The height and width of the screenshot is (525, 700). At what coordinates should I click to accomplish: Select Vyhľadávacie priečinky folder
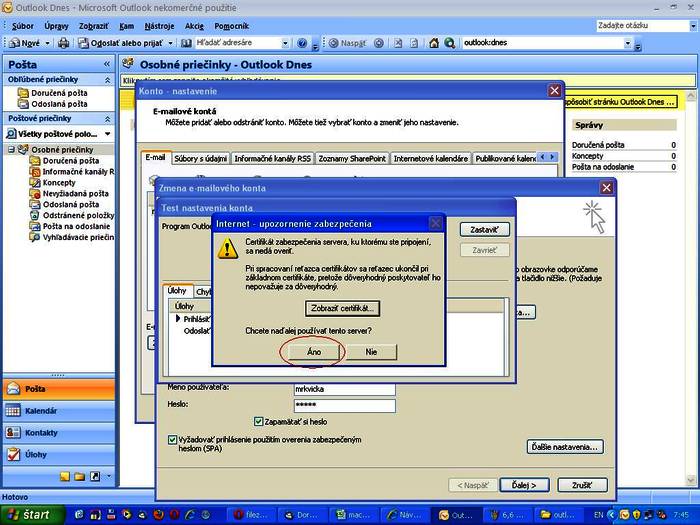(71, 237)
